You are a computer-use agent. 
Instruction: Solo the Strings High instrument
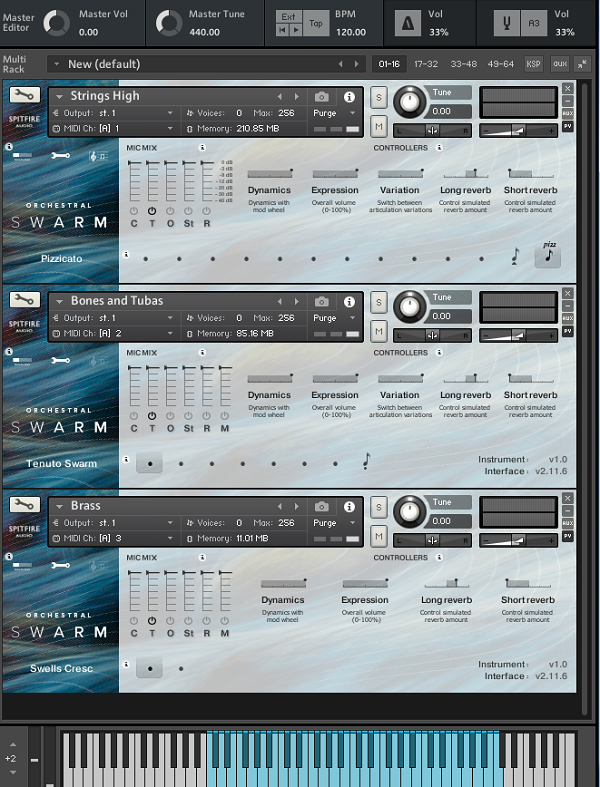click(379, 97)
